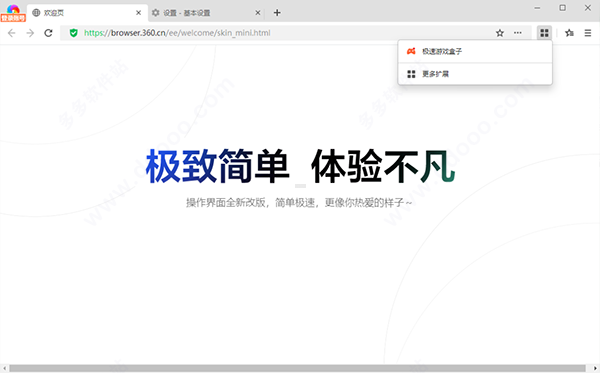The height and width of the screenshot is (373, 600).
Task: Click the address bar URL field
Action: [x=281, y=33]
